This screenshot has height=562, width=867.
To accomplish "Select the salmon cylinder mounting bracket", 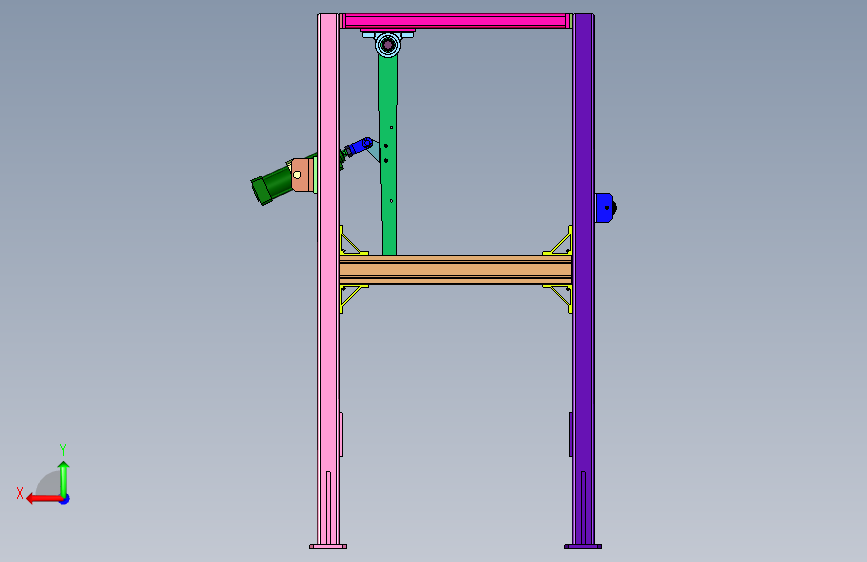I will pos(302,175).
